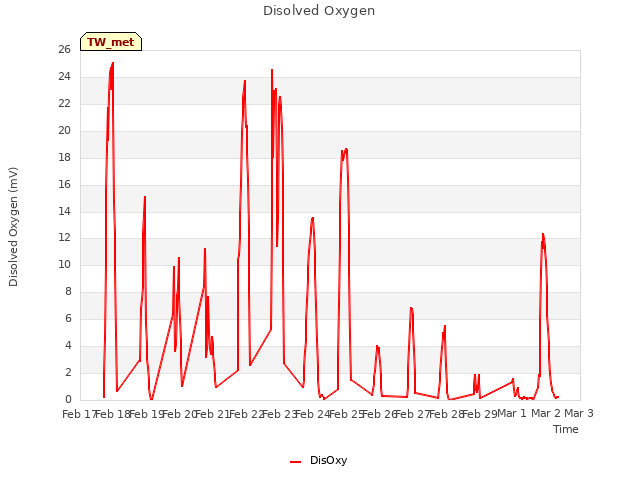Click the Feb 18 peak near 25 mV

tap(113, 63)
